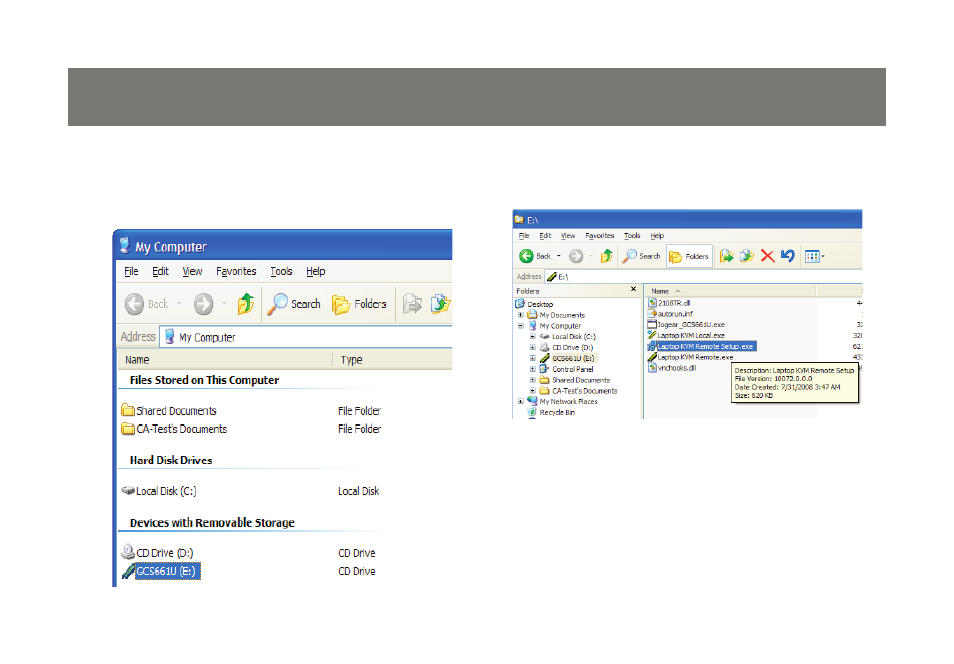Open View menu in My Computer window
954x664 pixels.
pos(192,271)
